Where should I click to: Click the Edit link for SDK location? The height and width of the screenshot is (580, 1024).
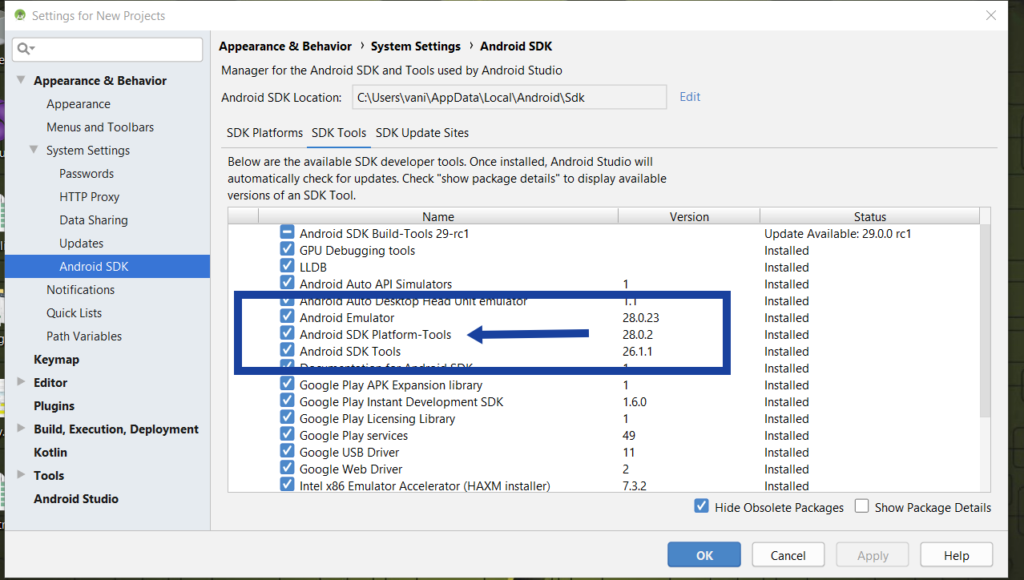(690, 97)
